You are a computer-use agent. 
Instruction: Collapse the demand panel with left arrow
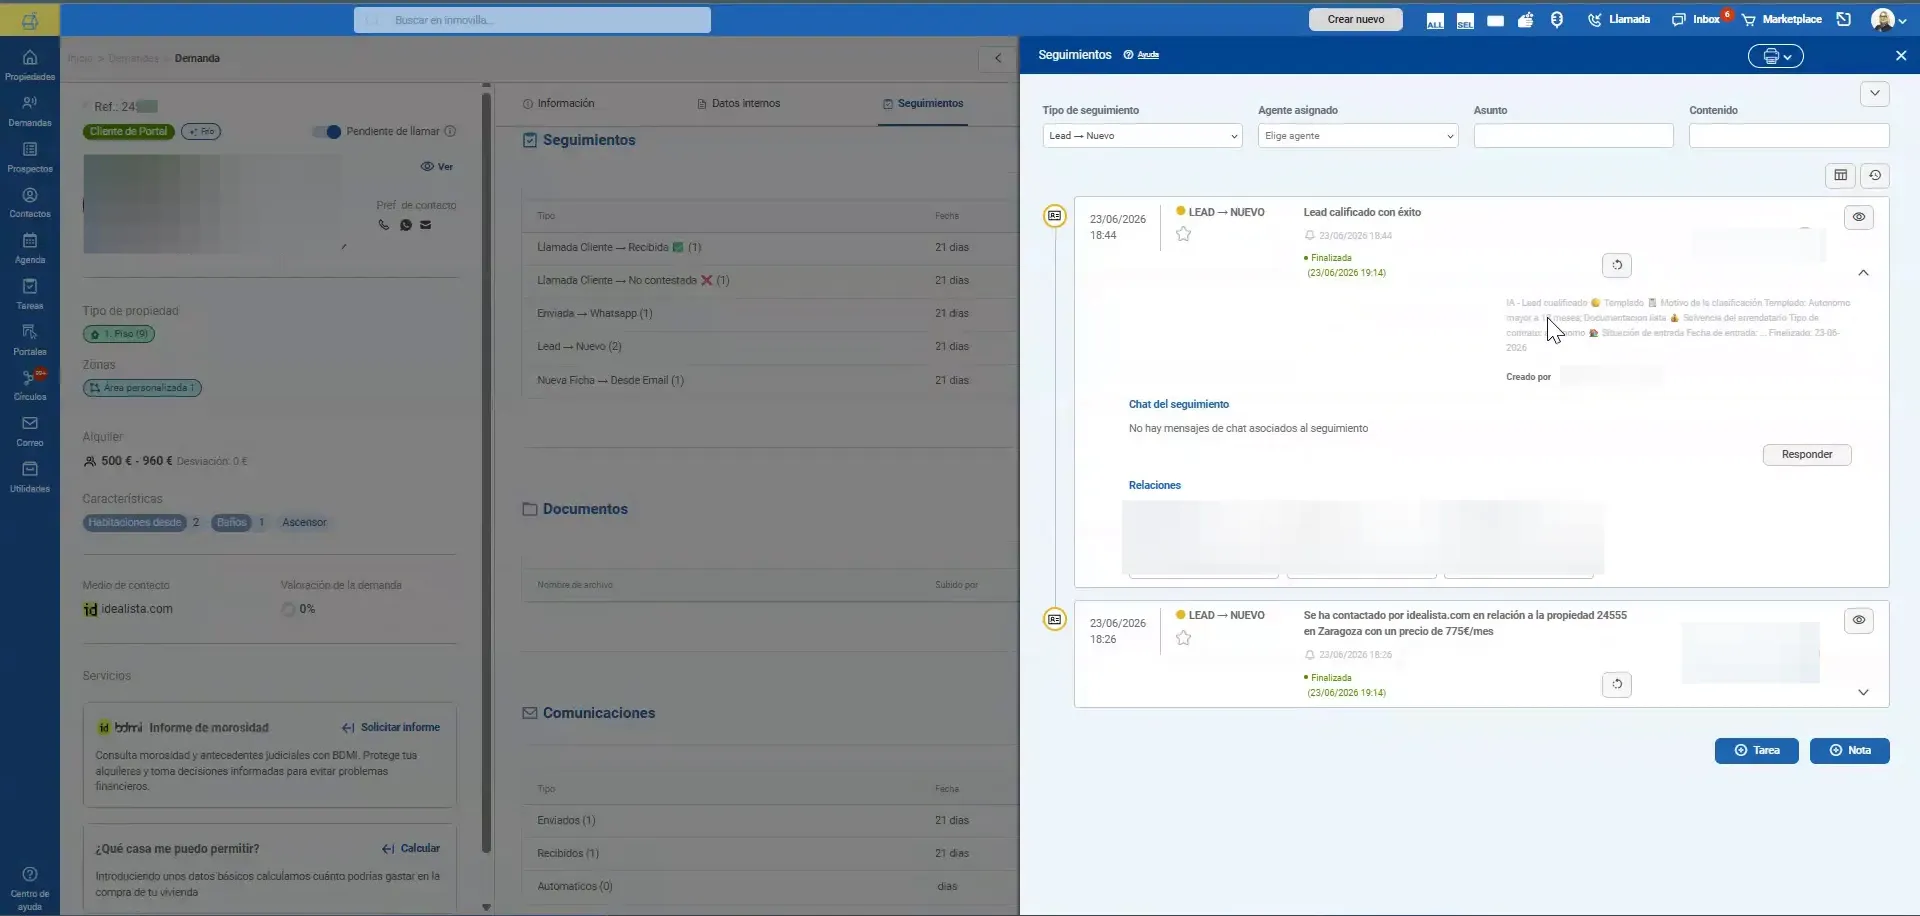coord(998,58)
